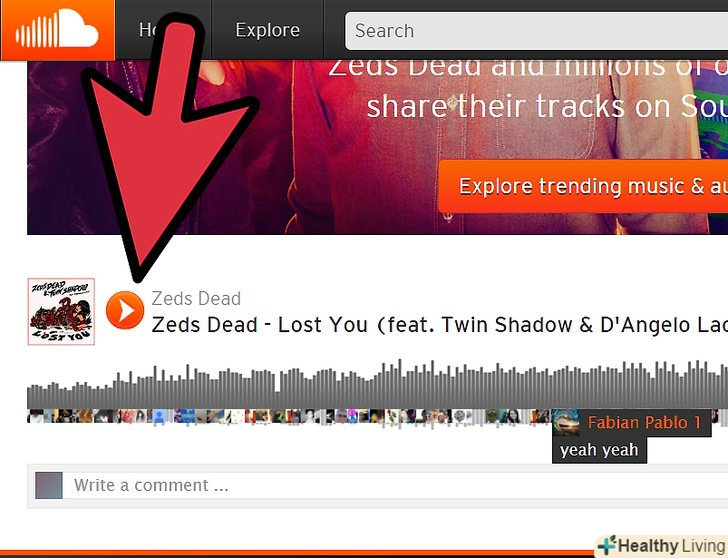
Task: Click the user avatar beside comment box
Action: (49, 486)
